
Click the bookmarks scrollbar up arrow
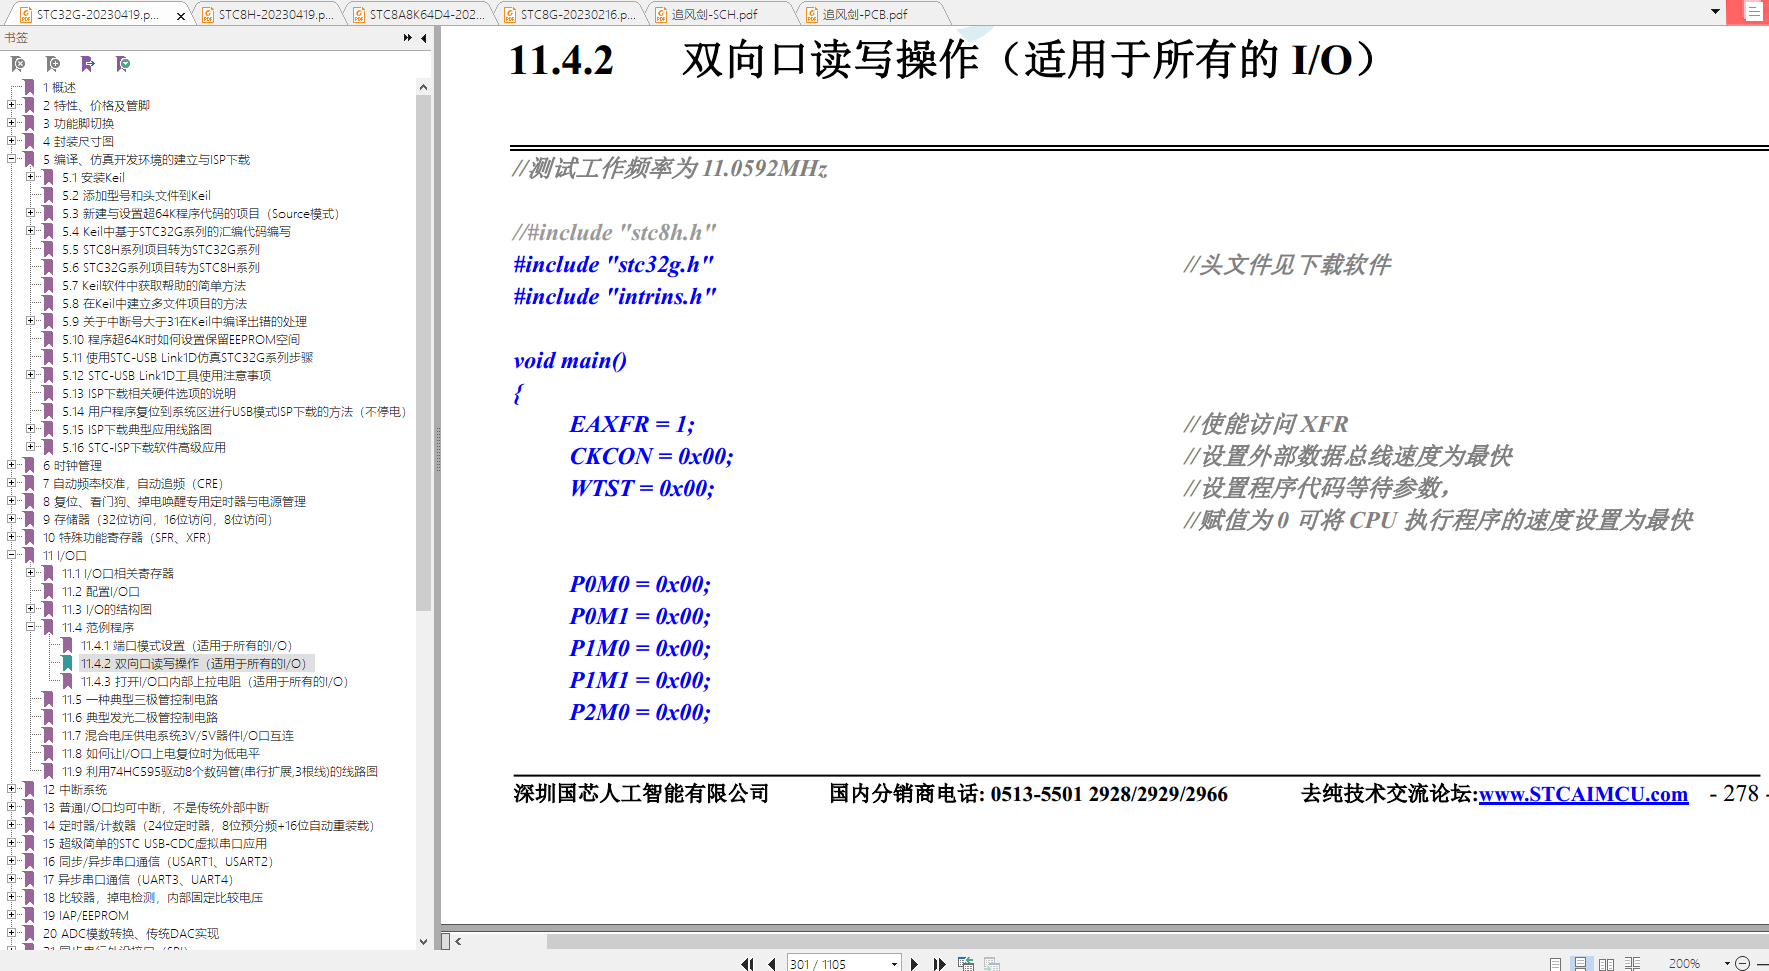[x=424, y=87]
